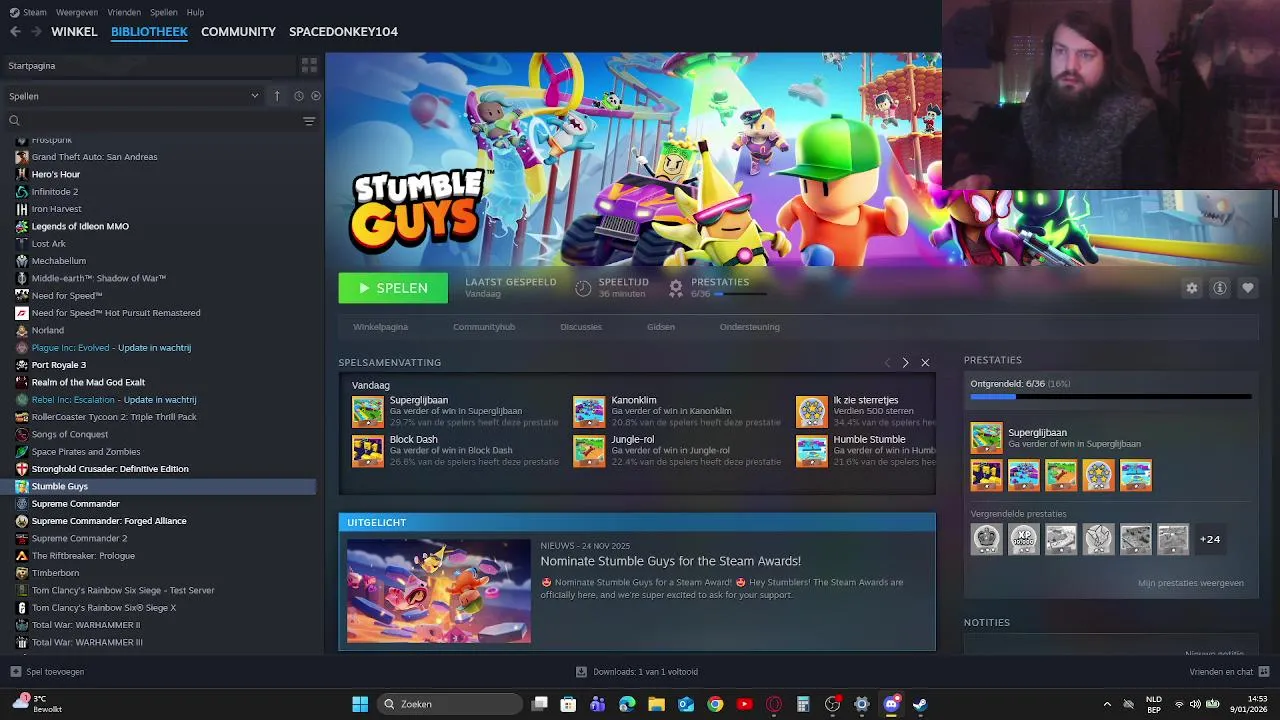This screenshot has width=1280, height=720.
Task: Open the Winkelpagina link
Action: tap(380, 327)
